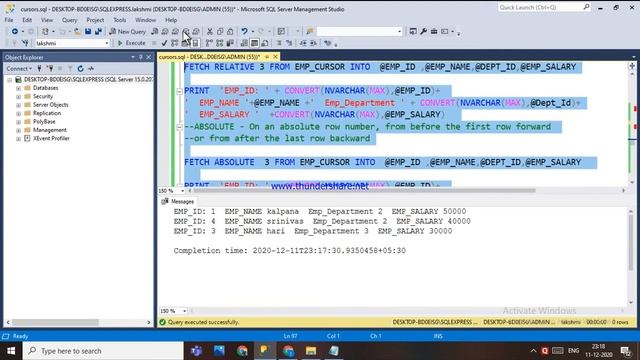The height and width of the screenshot is (360, 640).
Task: Open the Window menu
Action: (145, 20)
